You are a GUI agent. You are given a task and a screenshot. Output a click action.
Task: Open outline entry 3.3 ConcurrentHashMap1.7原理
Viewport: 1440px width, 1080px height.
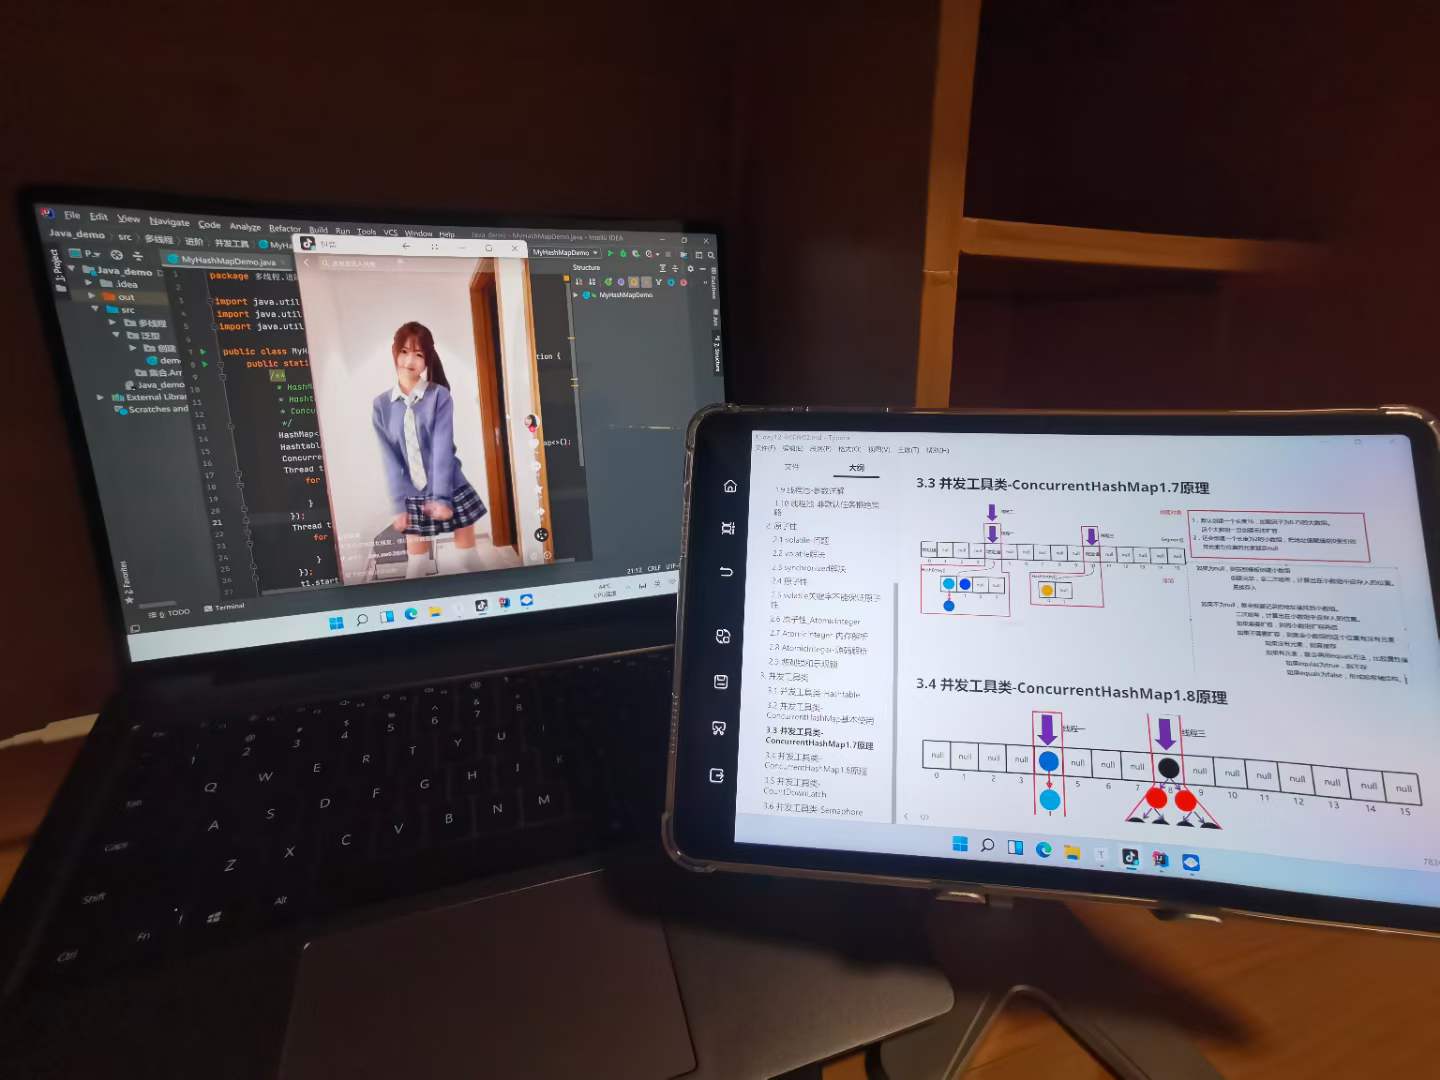tap(819, 738)
